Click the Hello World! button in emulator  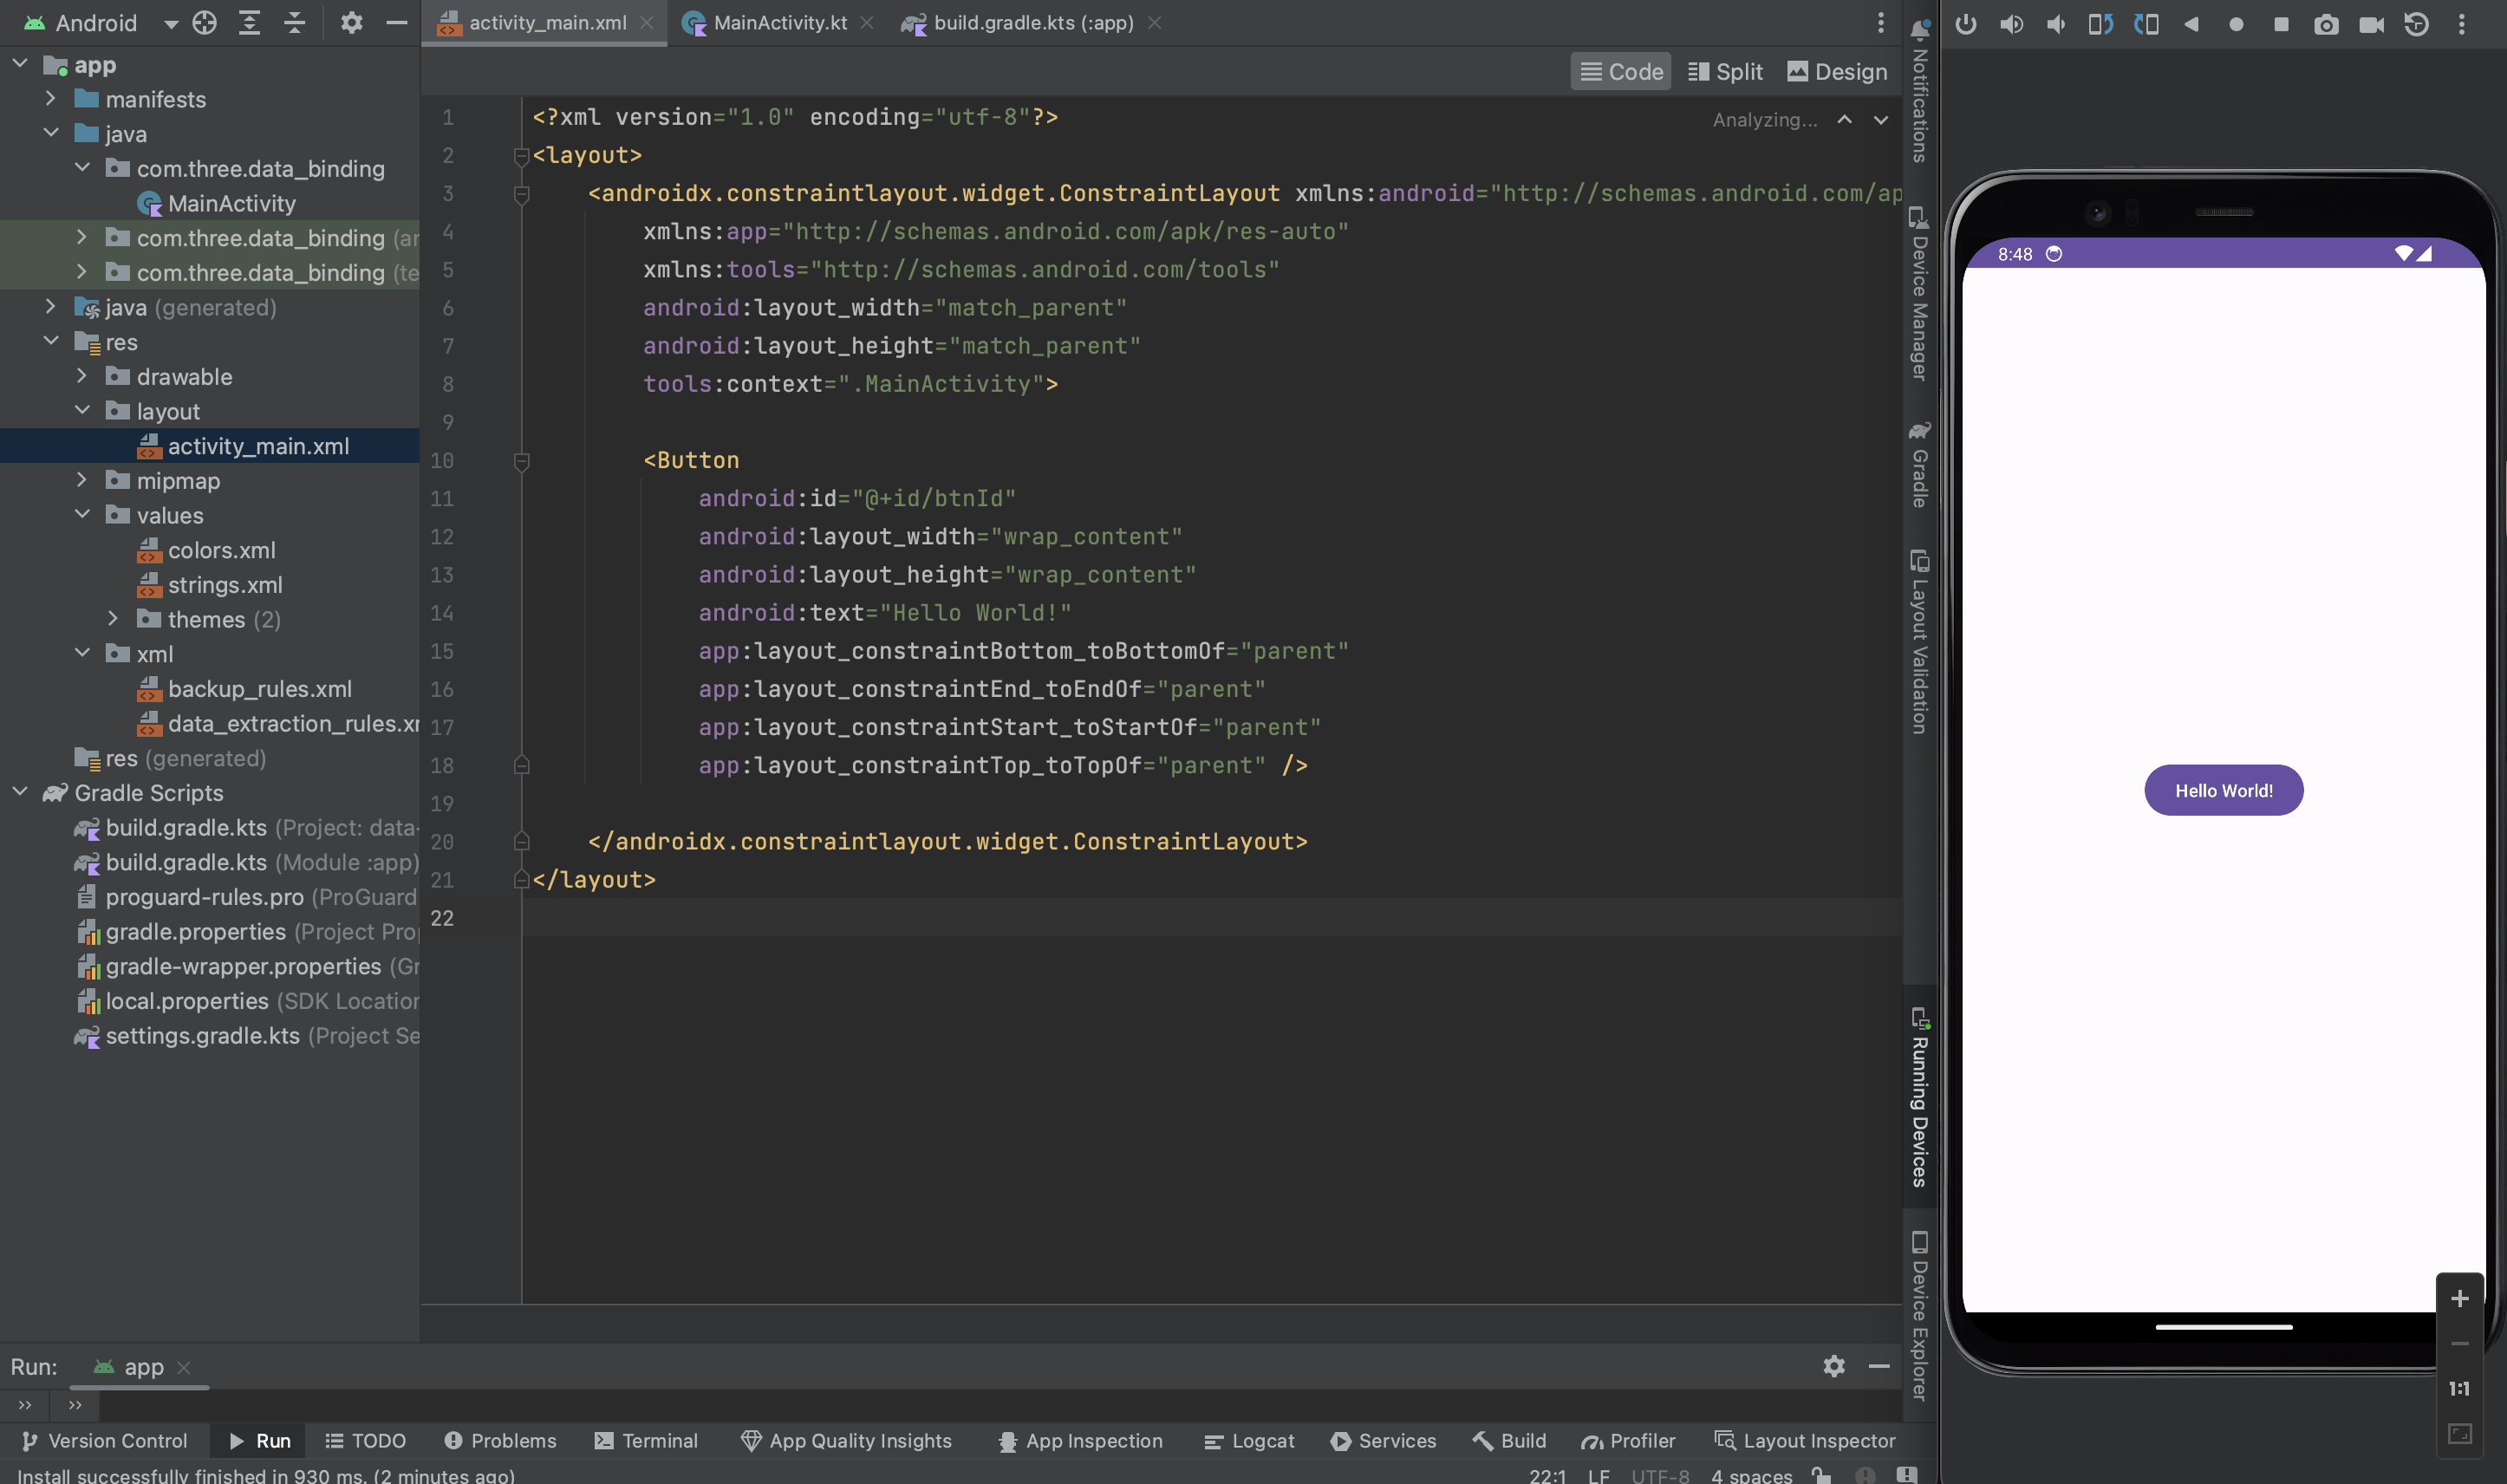coord(2223,791)
